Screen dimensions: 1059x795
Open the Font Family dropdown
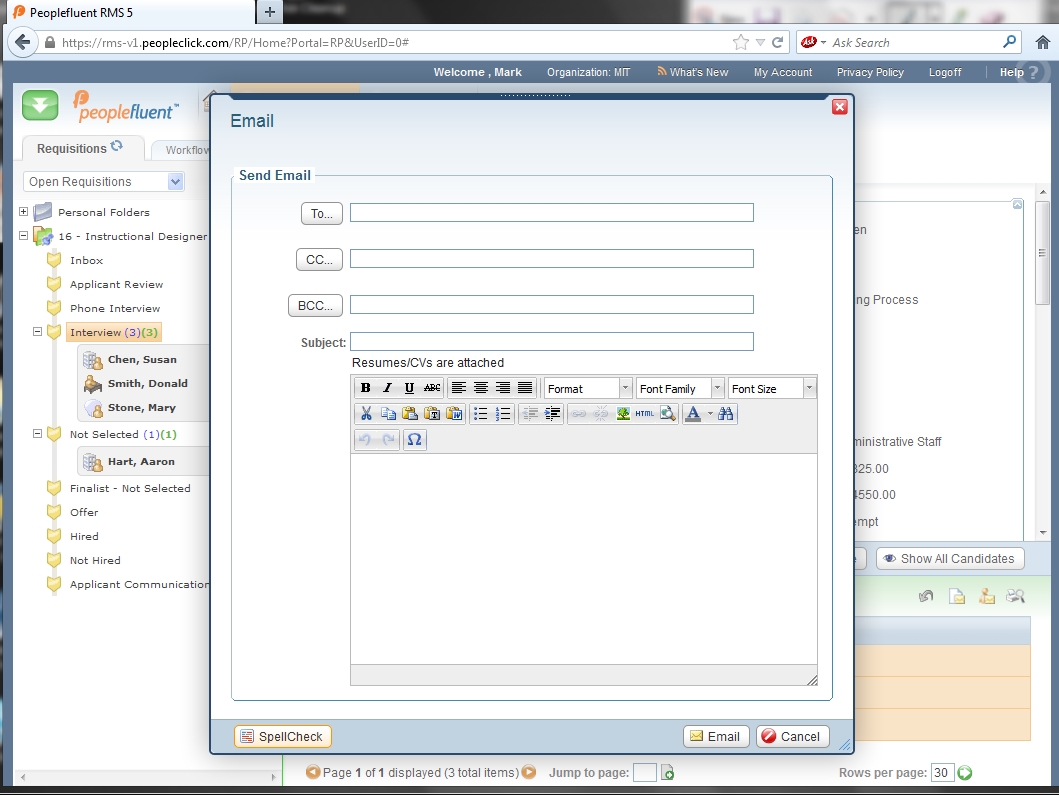pos(680,388)
